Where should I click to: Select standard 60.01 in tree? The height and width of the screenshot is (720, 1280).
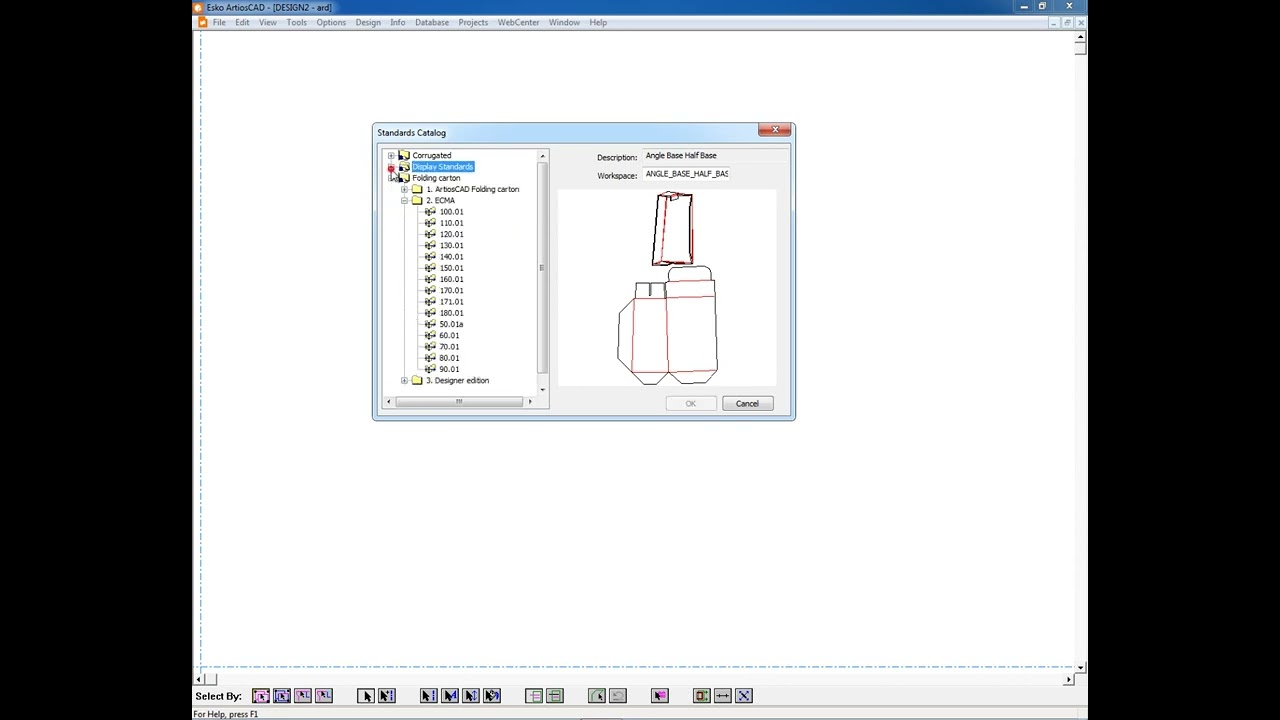tap(449, 335)
